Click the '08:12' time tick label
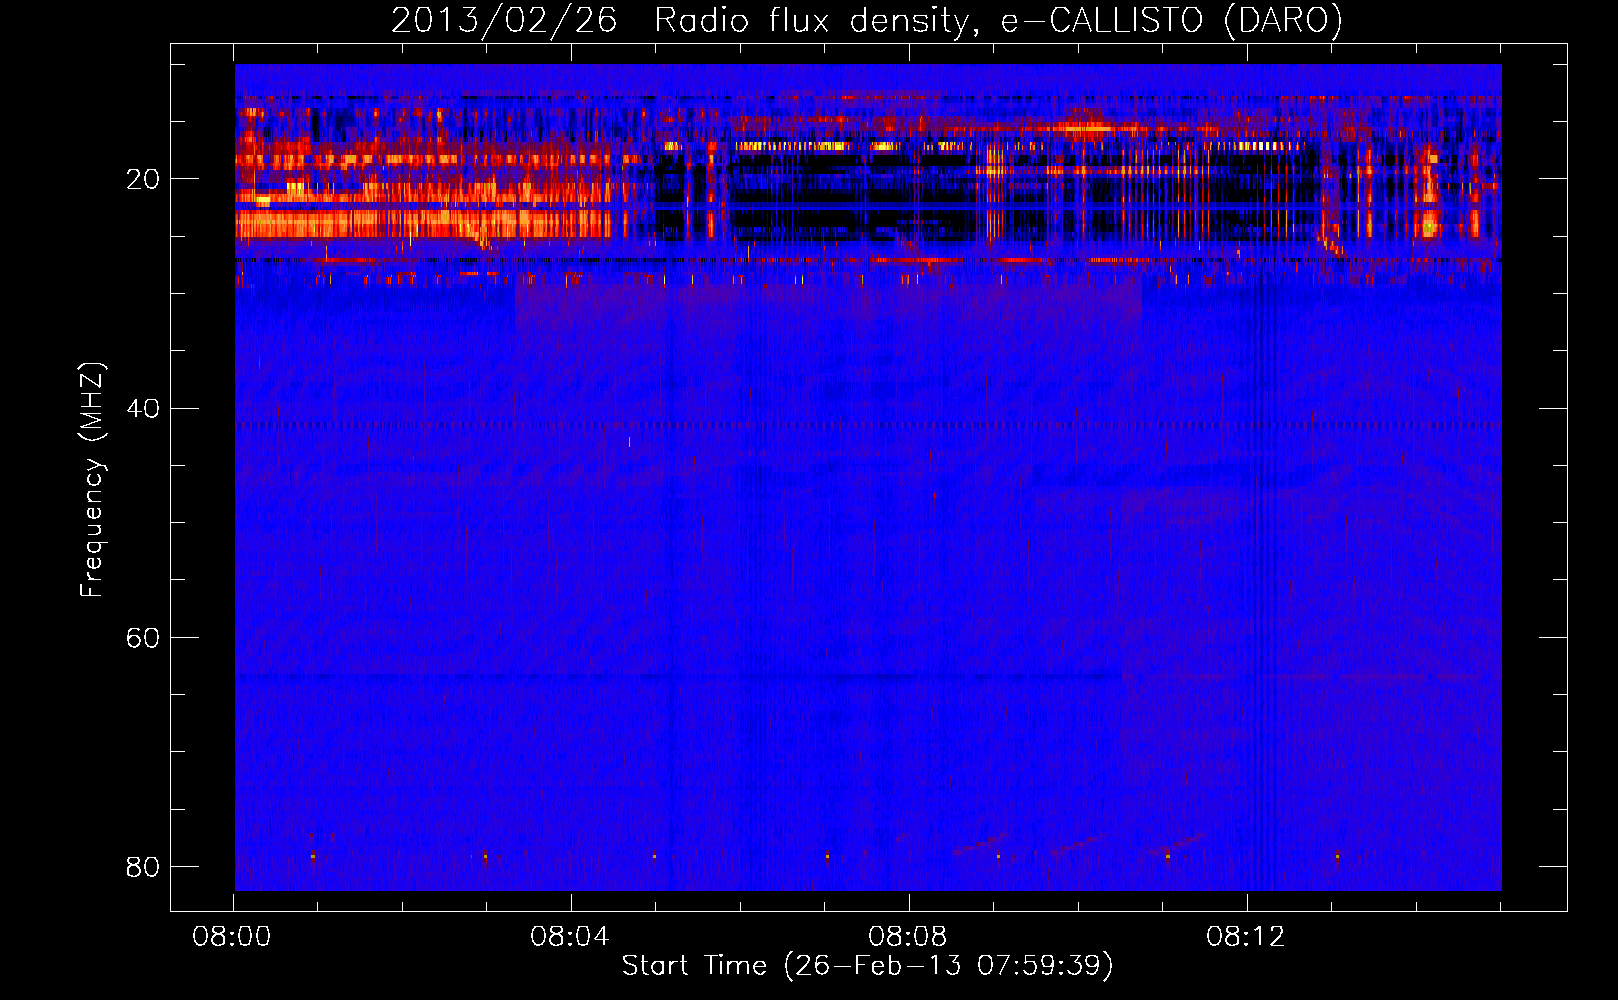The image size is (1618, 1000). coord(1245,937)
